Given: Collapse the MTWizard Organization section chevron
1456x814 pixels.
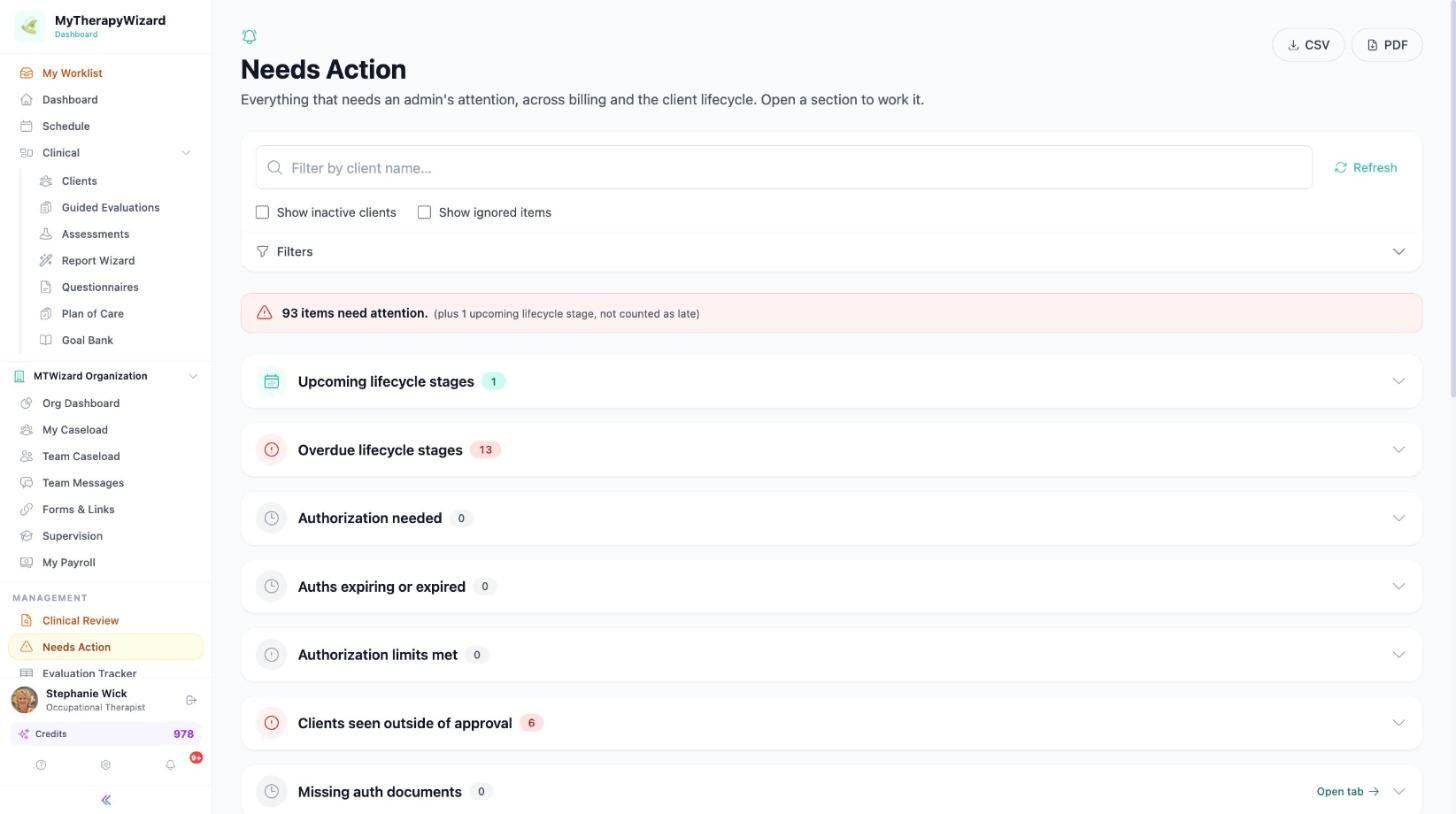Looking at the screenshot, I should [193, 376].
